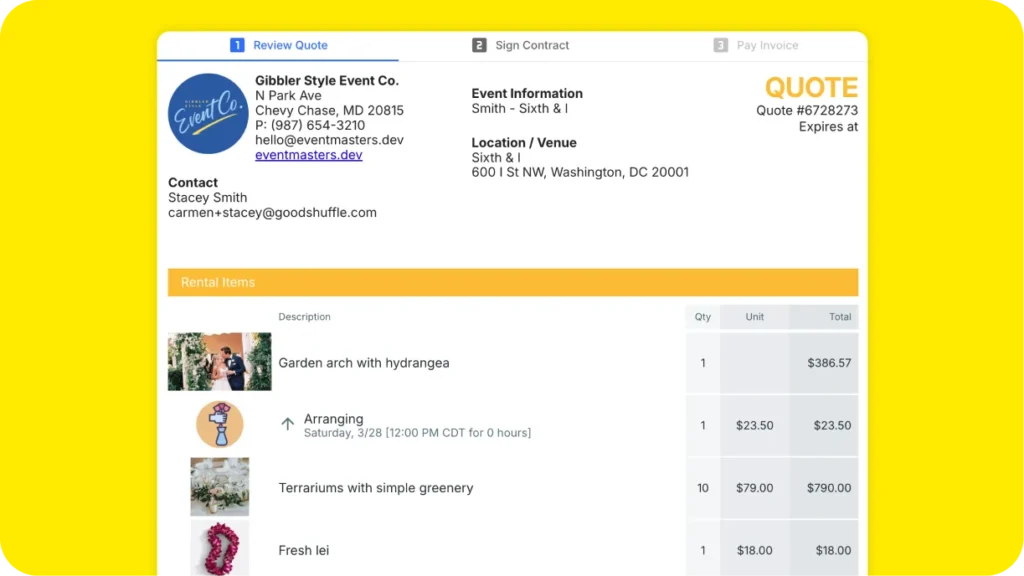
Task: Click the $79.00 unit price cell
Action: click(755, 488)
